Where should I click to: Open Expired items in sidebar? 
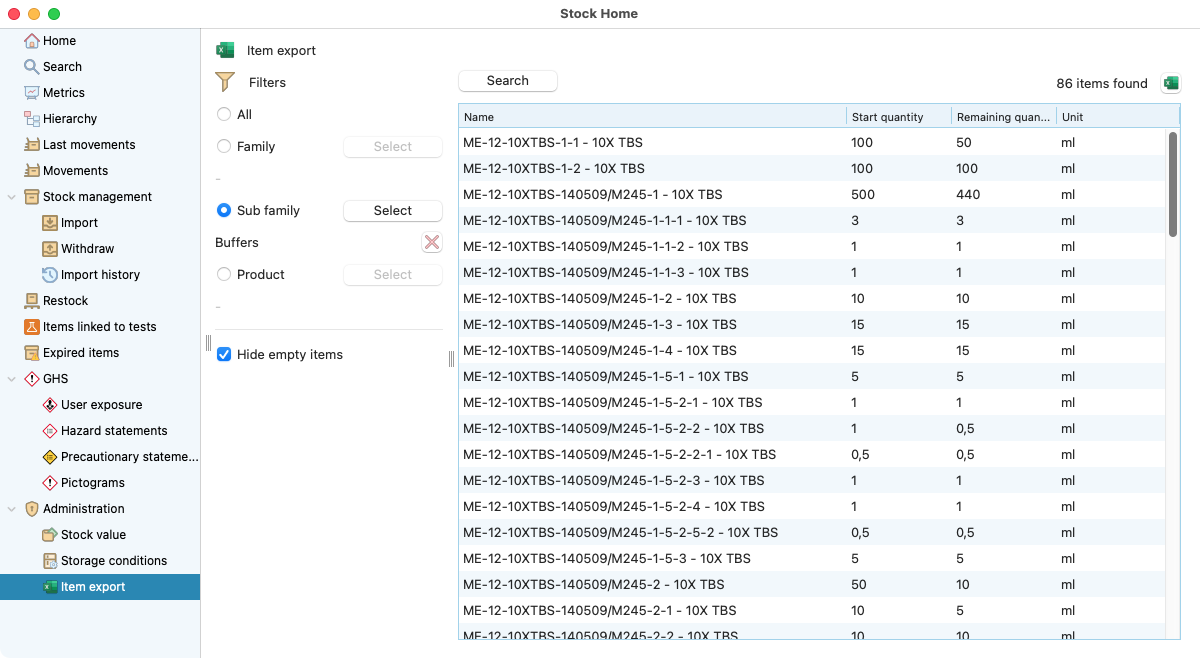[81, 353]
